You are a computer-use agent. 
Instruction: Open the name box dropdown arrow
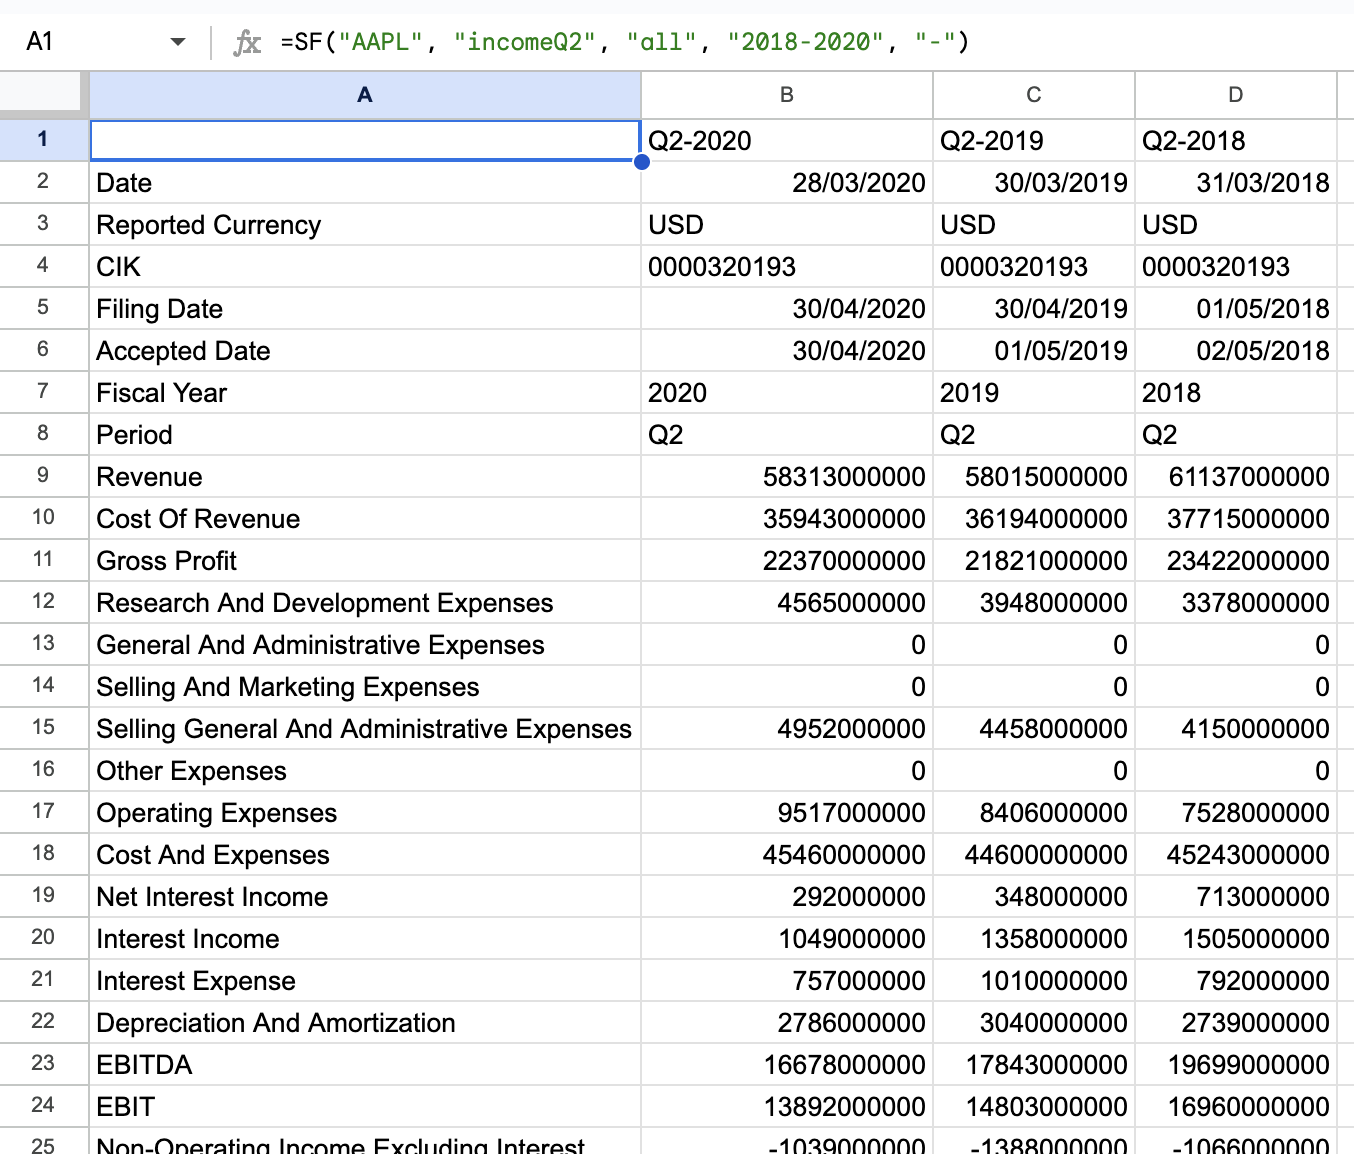coord(178,42)
